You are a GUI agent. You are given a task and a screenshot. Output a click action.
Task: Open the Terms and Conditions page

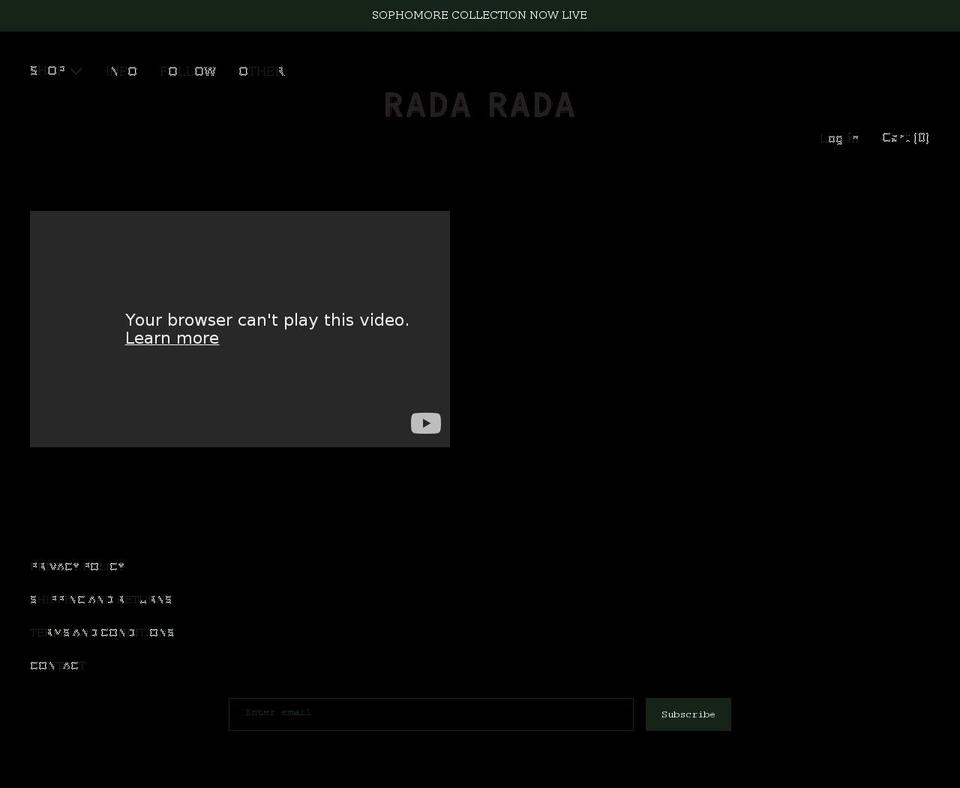102,632
